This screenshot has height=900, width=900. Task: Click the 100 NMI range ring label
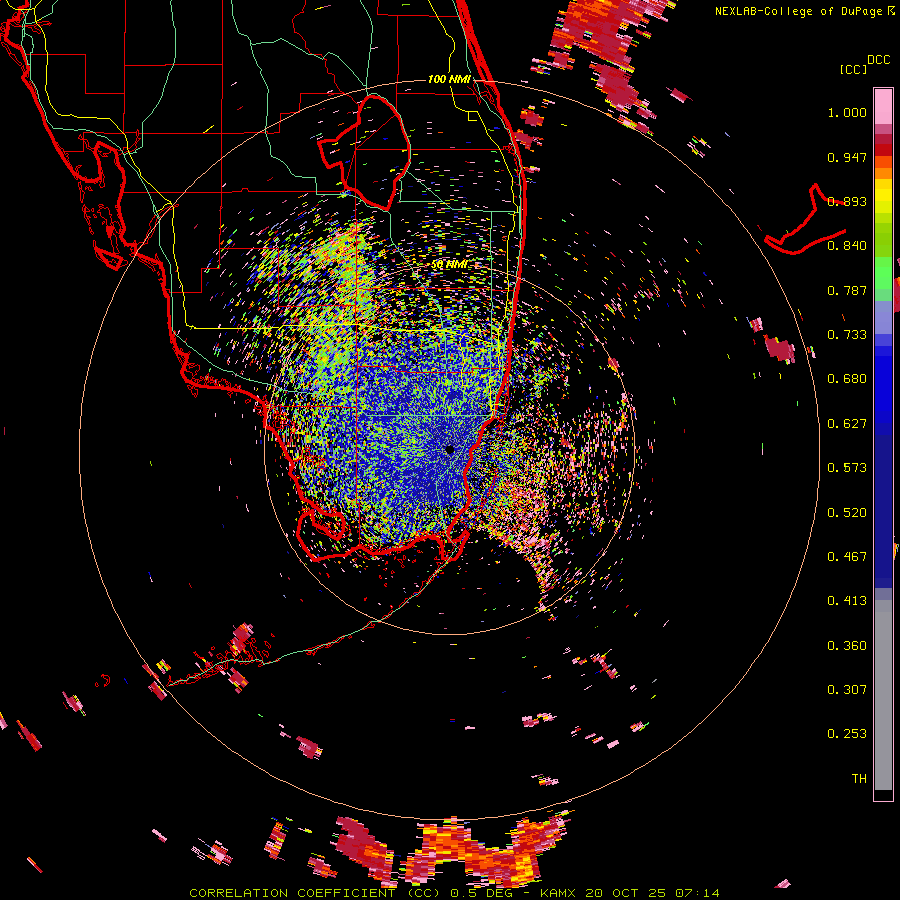[x=449, y=79]
